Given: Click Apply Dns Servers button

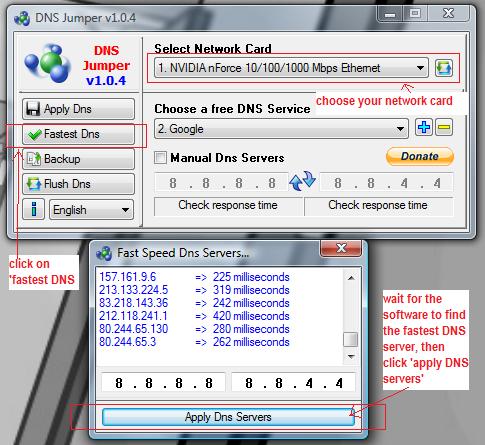Looking at the screenshot, I should click(228, 417).
